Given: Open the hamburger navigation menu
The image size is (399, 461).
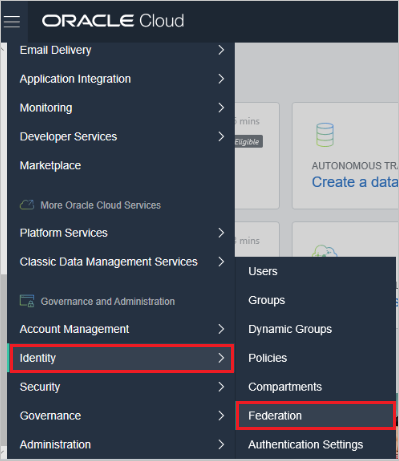Looking at the screenshot, I should pos(12,22).
